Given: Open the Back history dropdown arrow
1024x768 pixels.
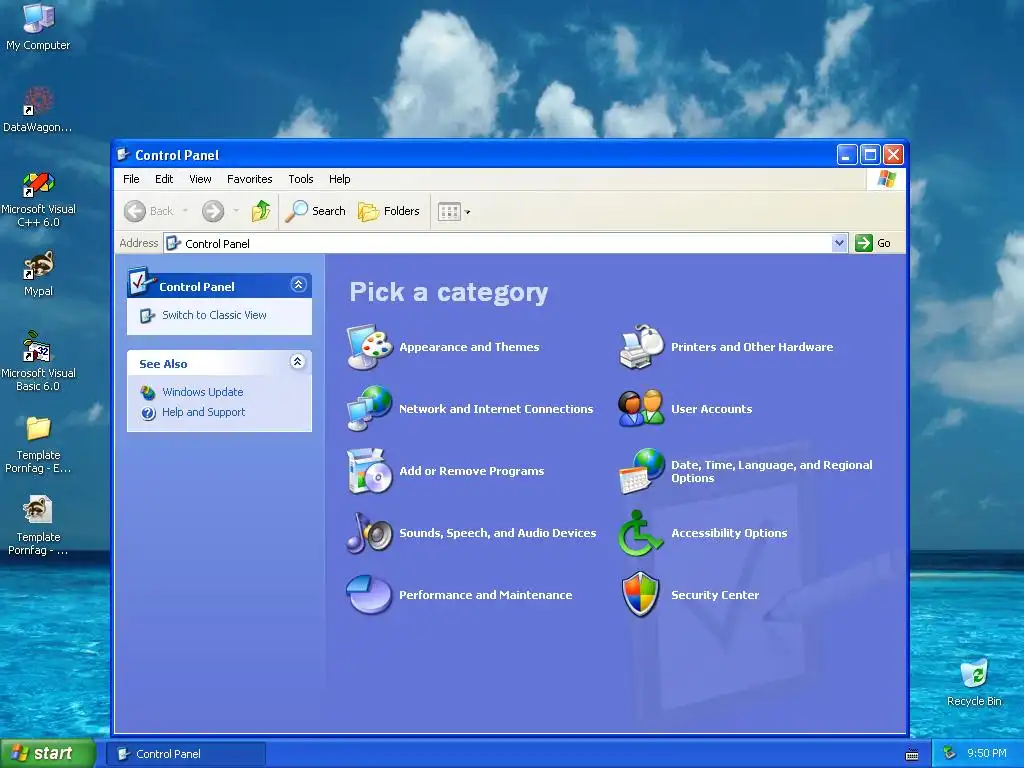Looking at the screenshot, I should click(x=185, y=211).
